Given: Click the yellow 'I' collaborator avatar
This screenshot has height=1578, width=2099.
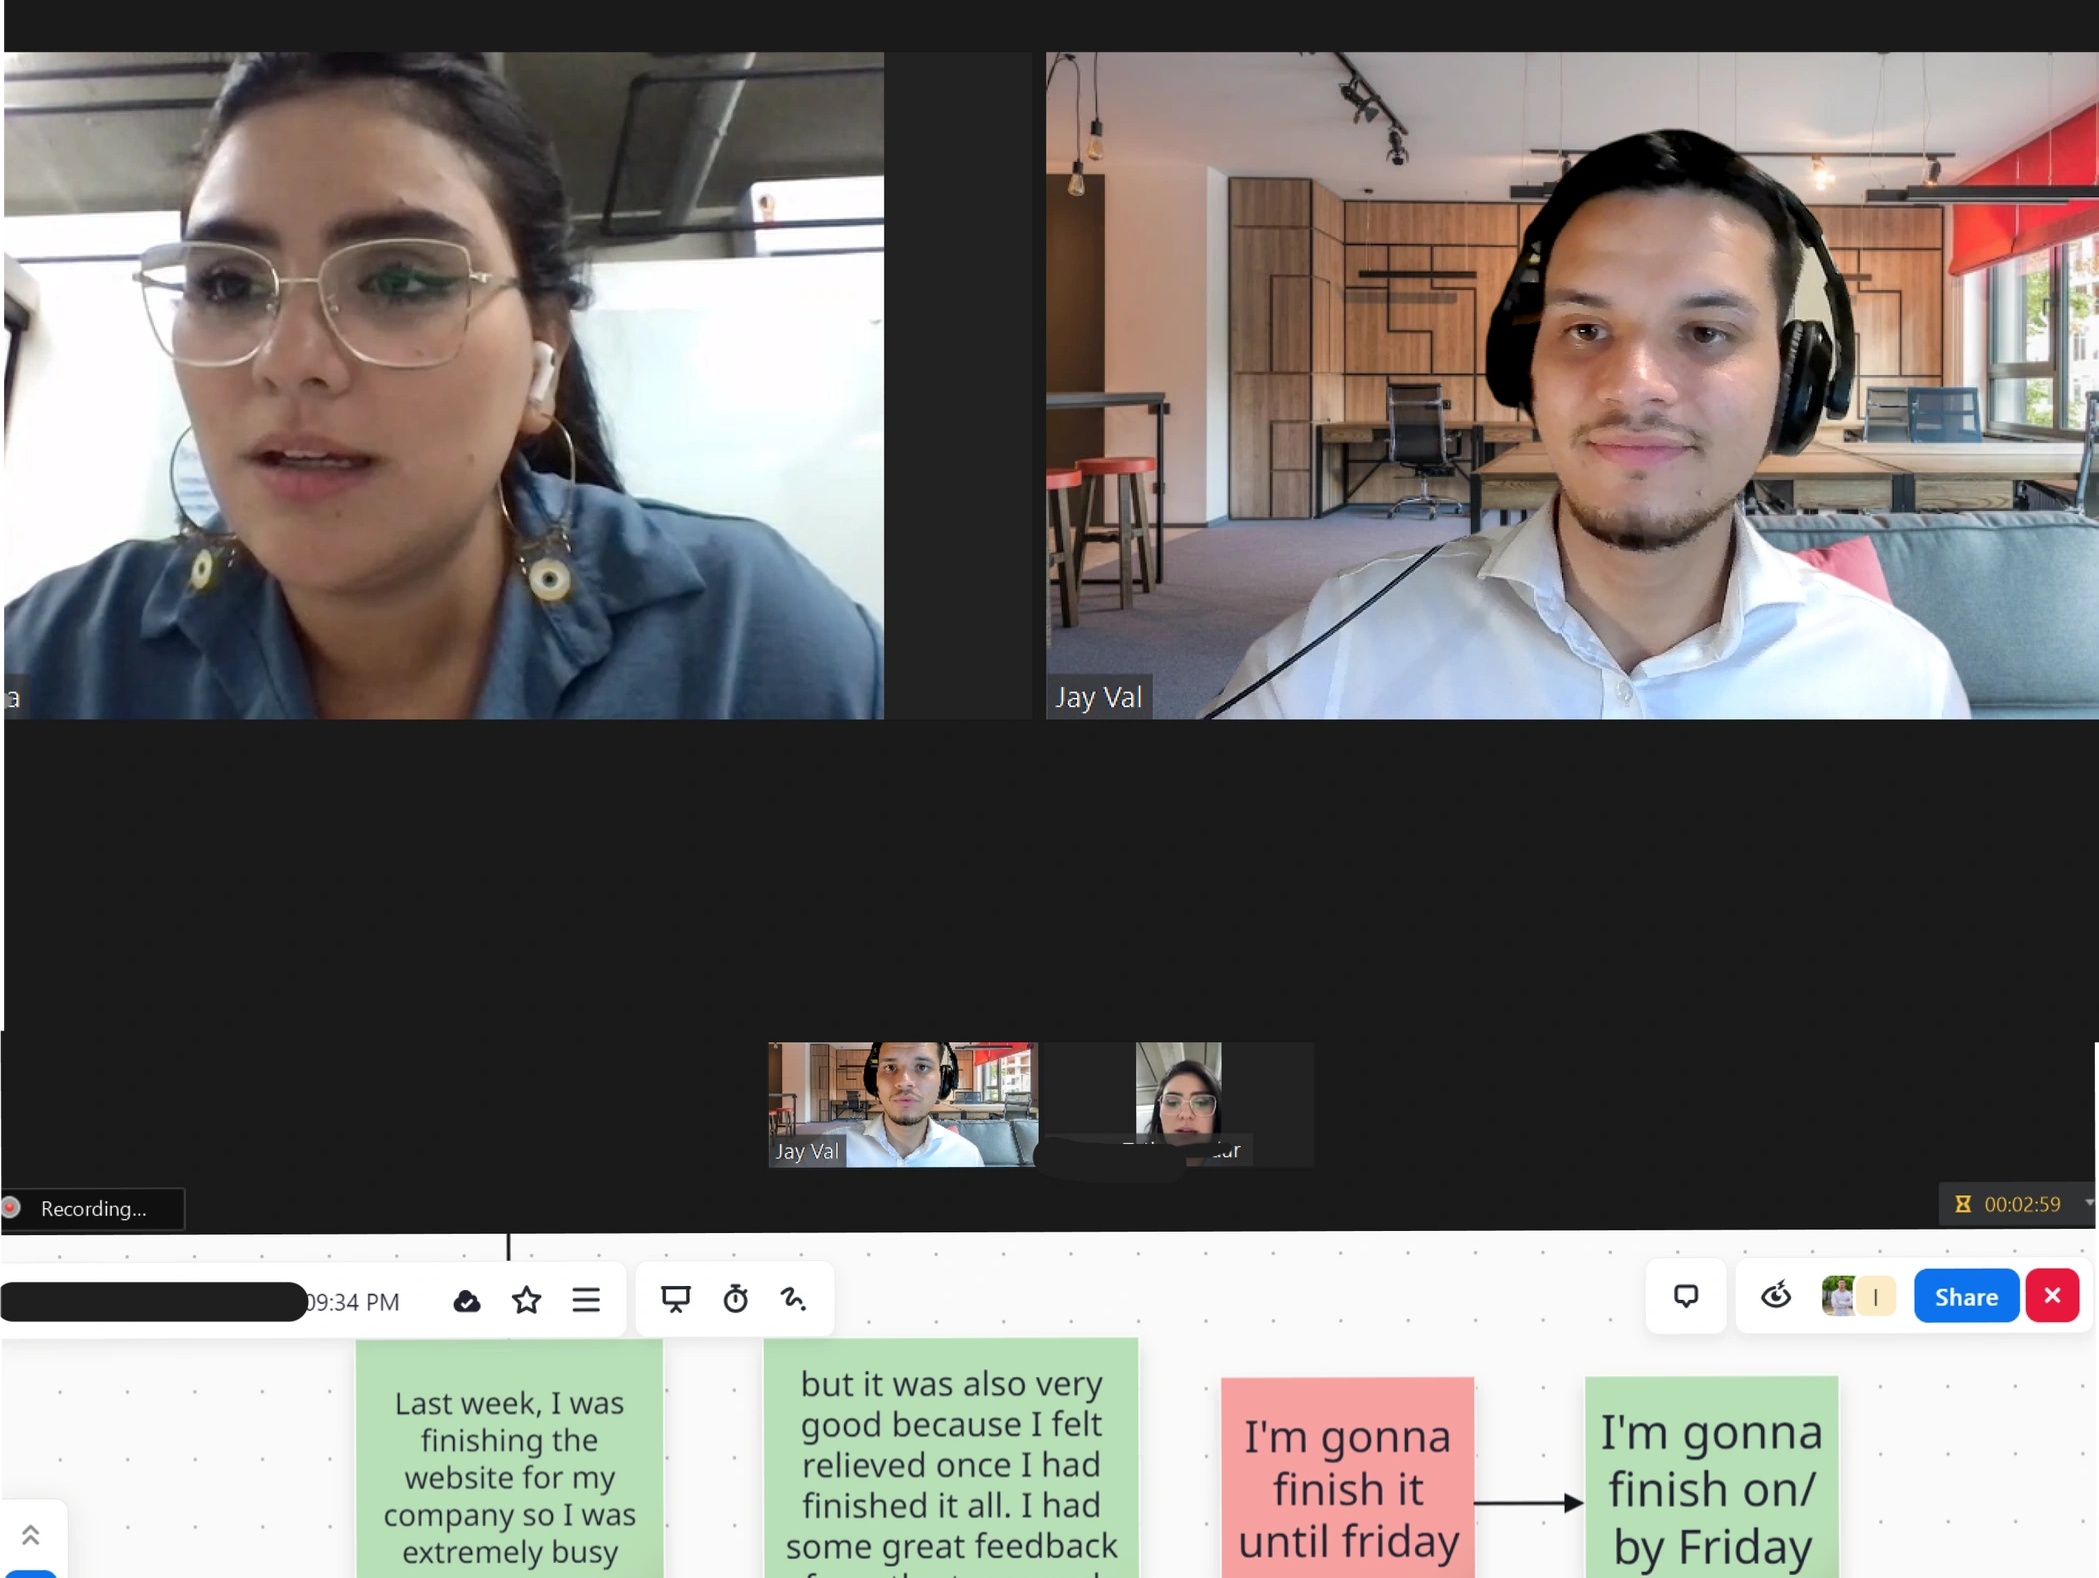Looking at the screenshot, I should point(1877,1297).
